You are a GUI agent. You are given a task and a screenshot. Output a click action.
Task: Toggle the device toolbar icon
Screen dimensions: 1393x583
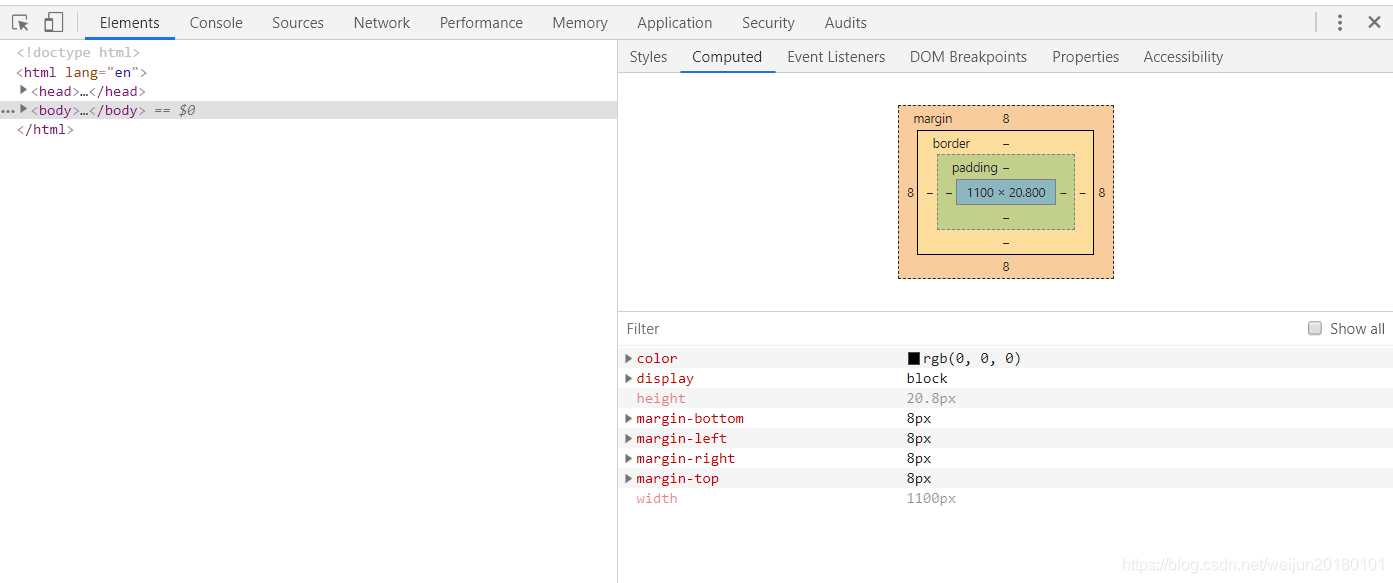(x=53, y=22)
